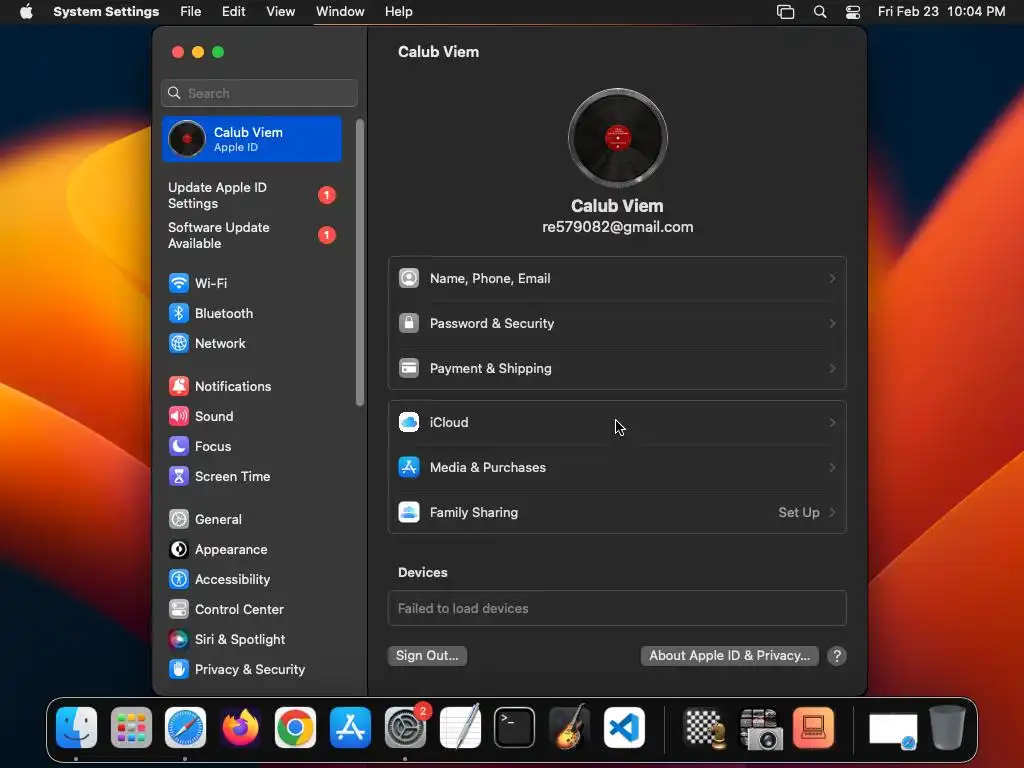
Task: Launch Safari from the Dock
Action: pyautogui.click(x=185, y=728)
